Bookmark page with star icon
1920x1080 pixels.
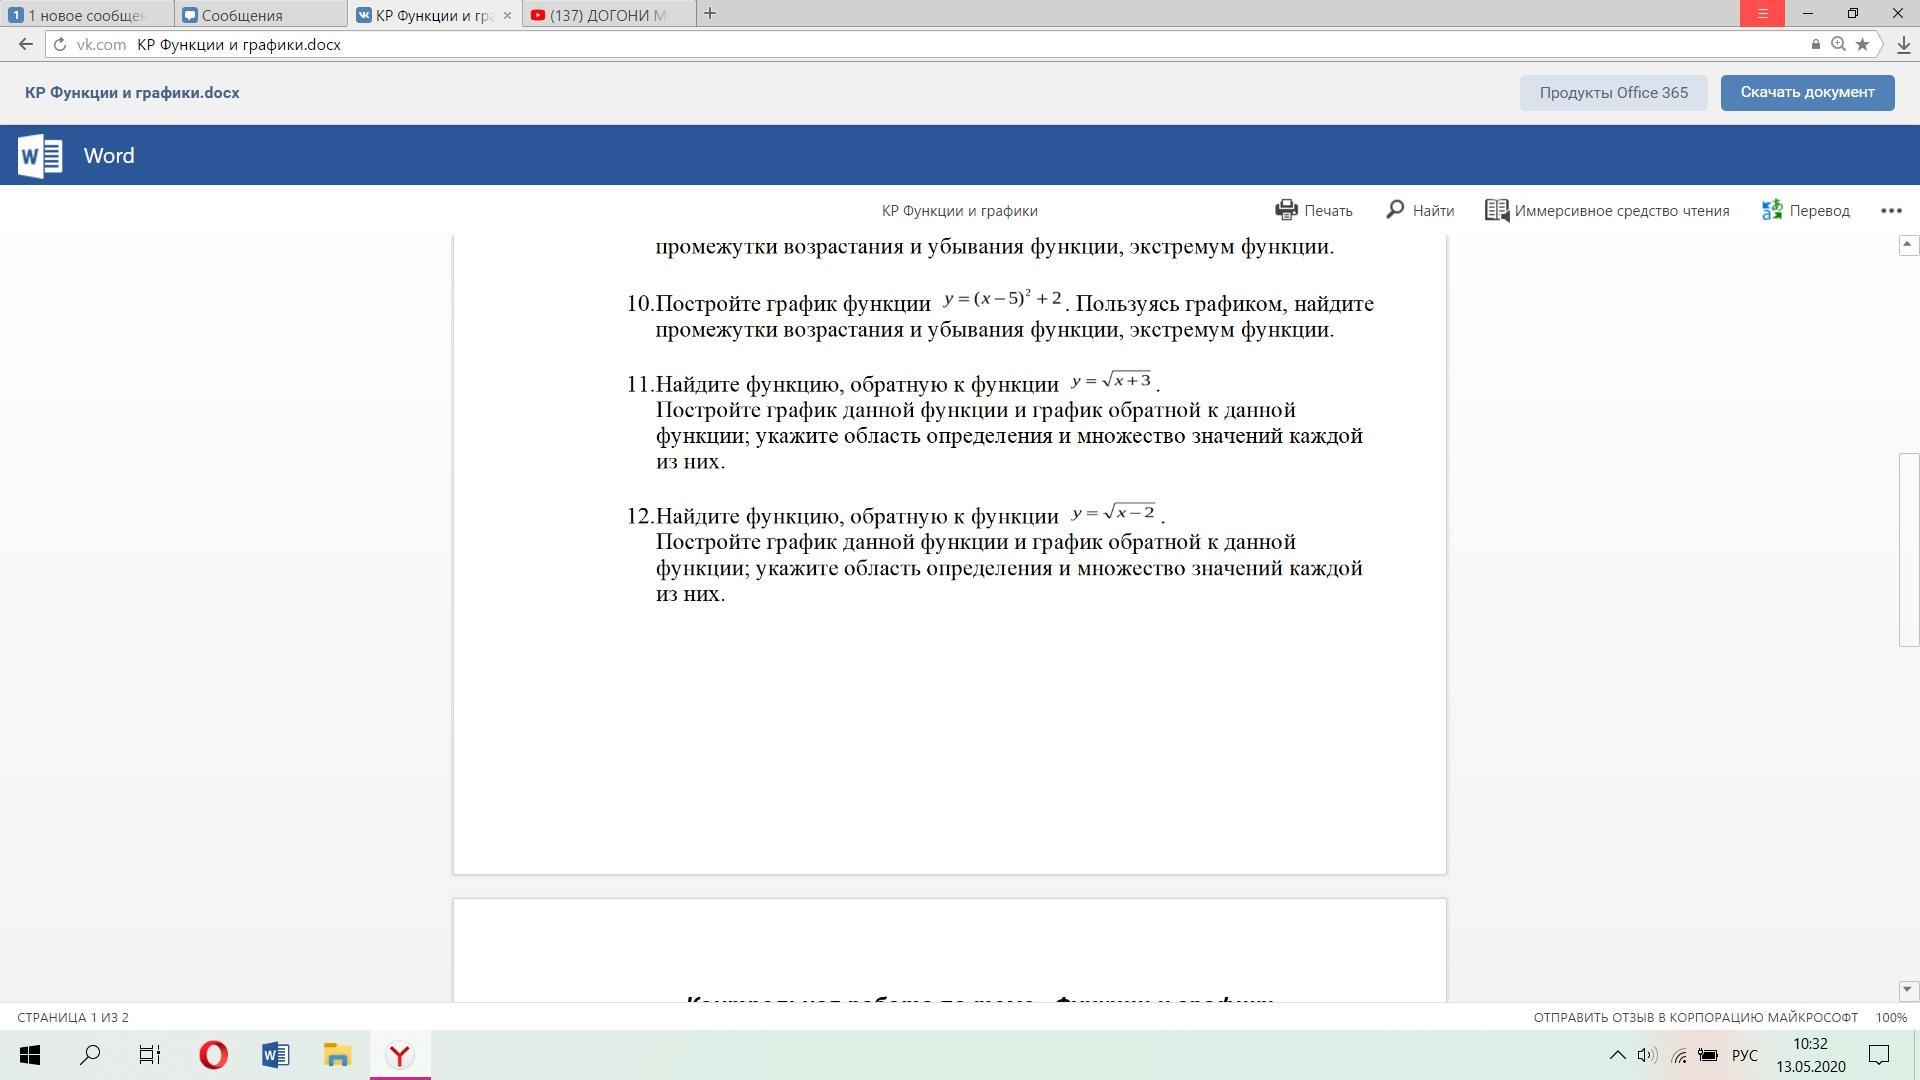point(1862,44)
